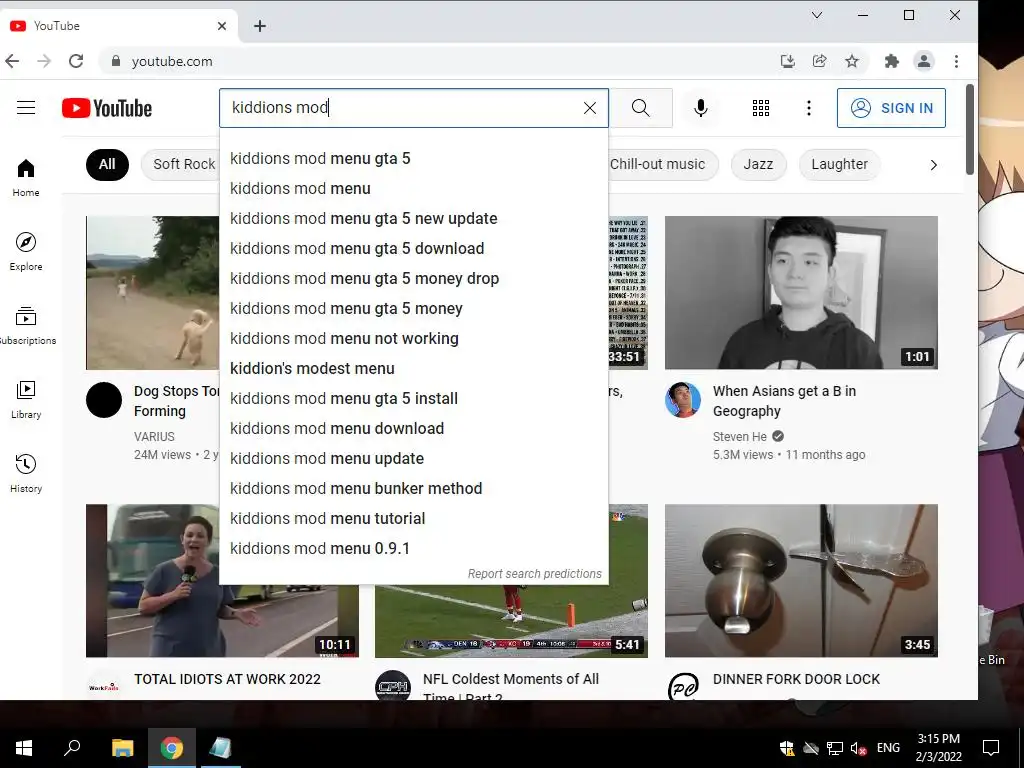Select 'kiddions mod menu not working'
The height and width of the screenshot is (768, 1024).
tap(413, 339)
